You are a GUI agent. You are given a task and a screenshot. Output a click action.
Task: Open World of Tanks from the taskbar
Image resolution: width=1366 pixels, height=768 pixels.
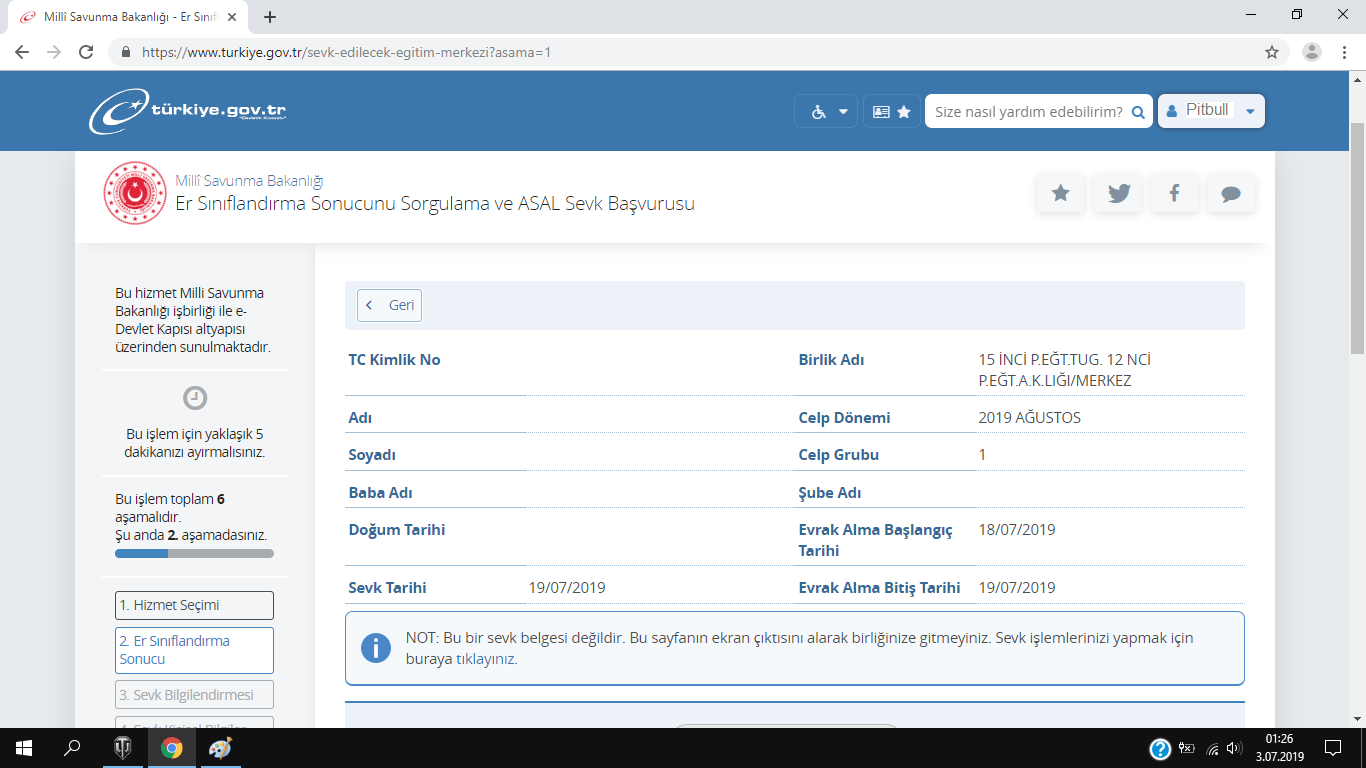(122, 748)
